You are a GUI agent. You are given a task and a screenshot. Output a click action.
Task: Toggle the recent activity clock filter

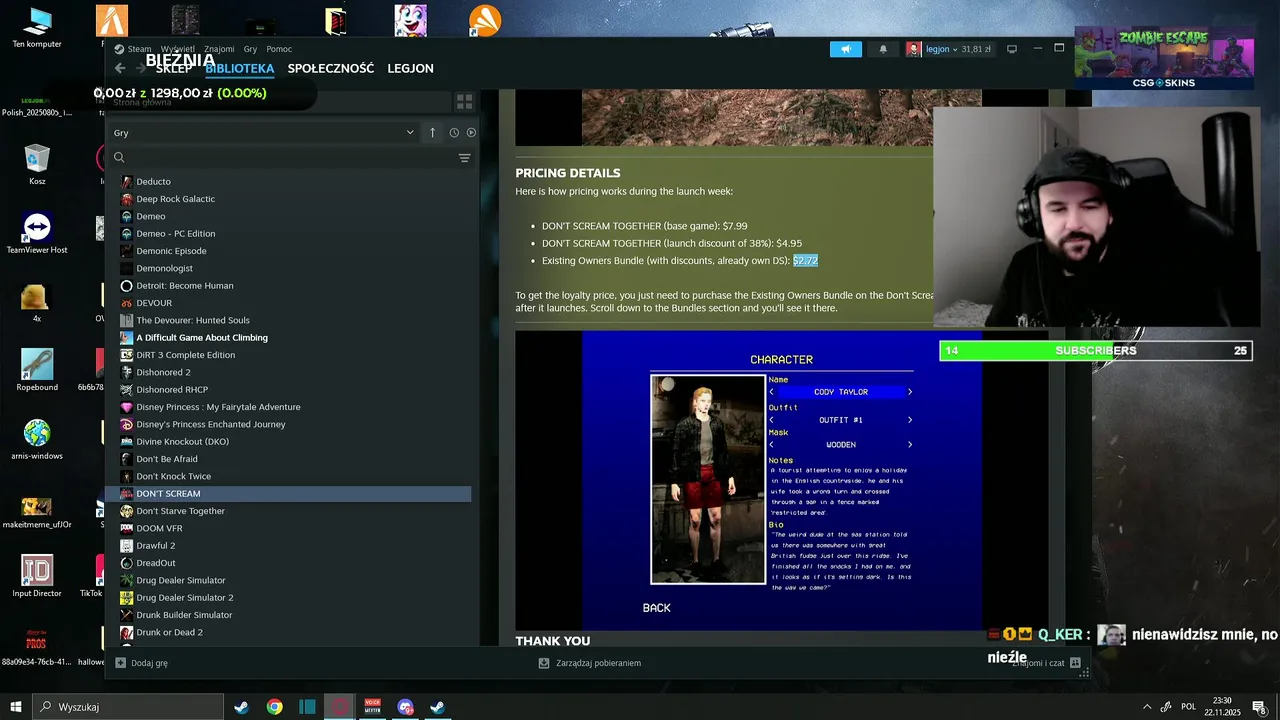point(454,132)
